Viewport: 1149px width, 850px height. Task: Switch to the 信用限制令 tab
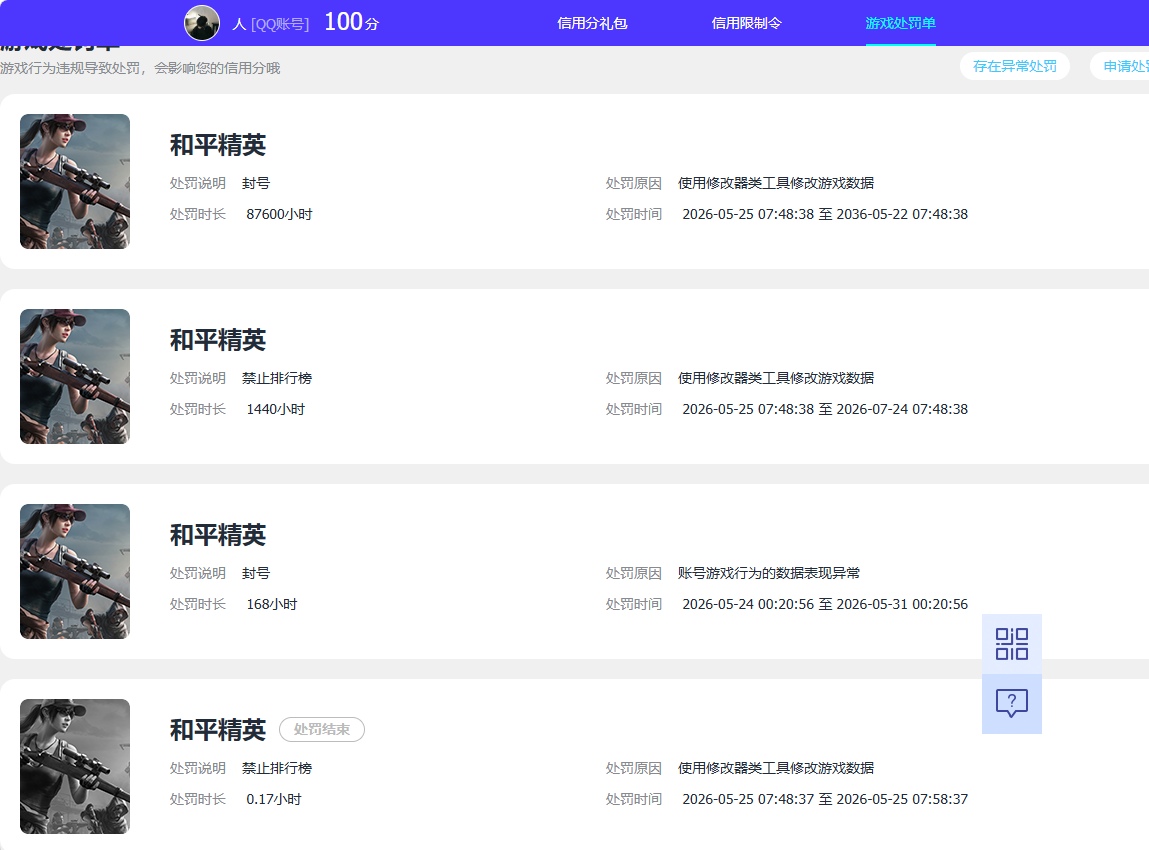(747, 23)
